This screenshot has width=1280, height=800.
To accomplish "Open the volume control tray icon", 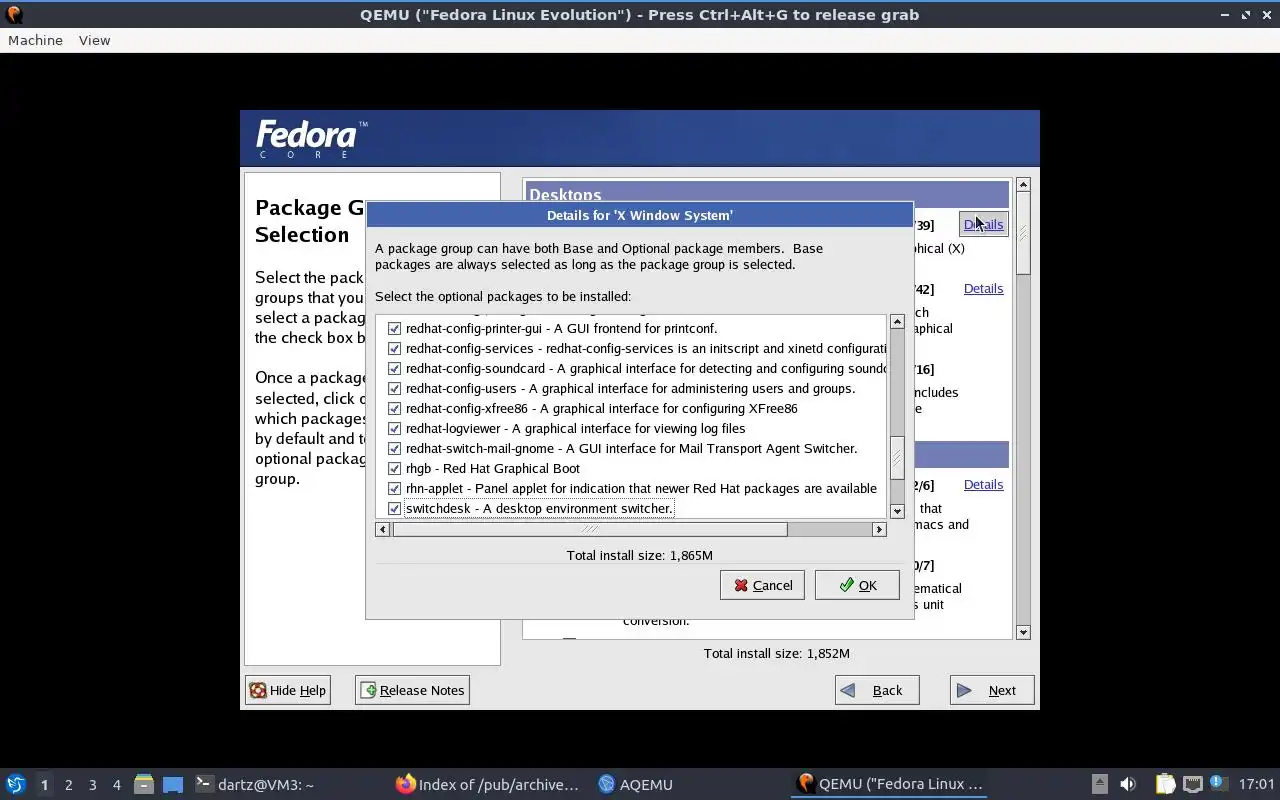I will pyautogui.click(x=1128, y=784).
